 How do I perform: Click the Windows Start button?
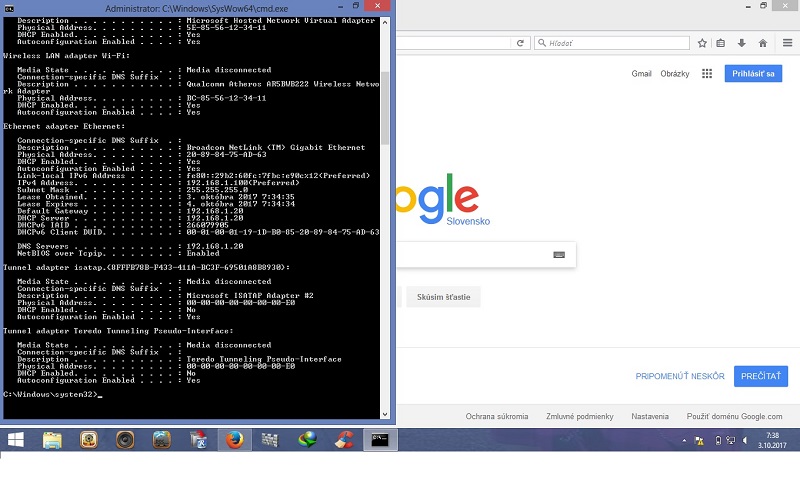(x=16, y=439)
